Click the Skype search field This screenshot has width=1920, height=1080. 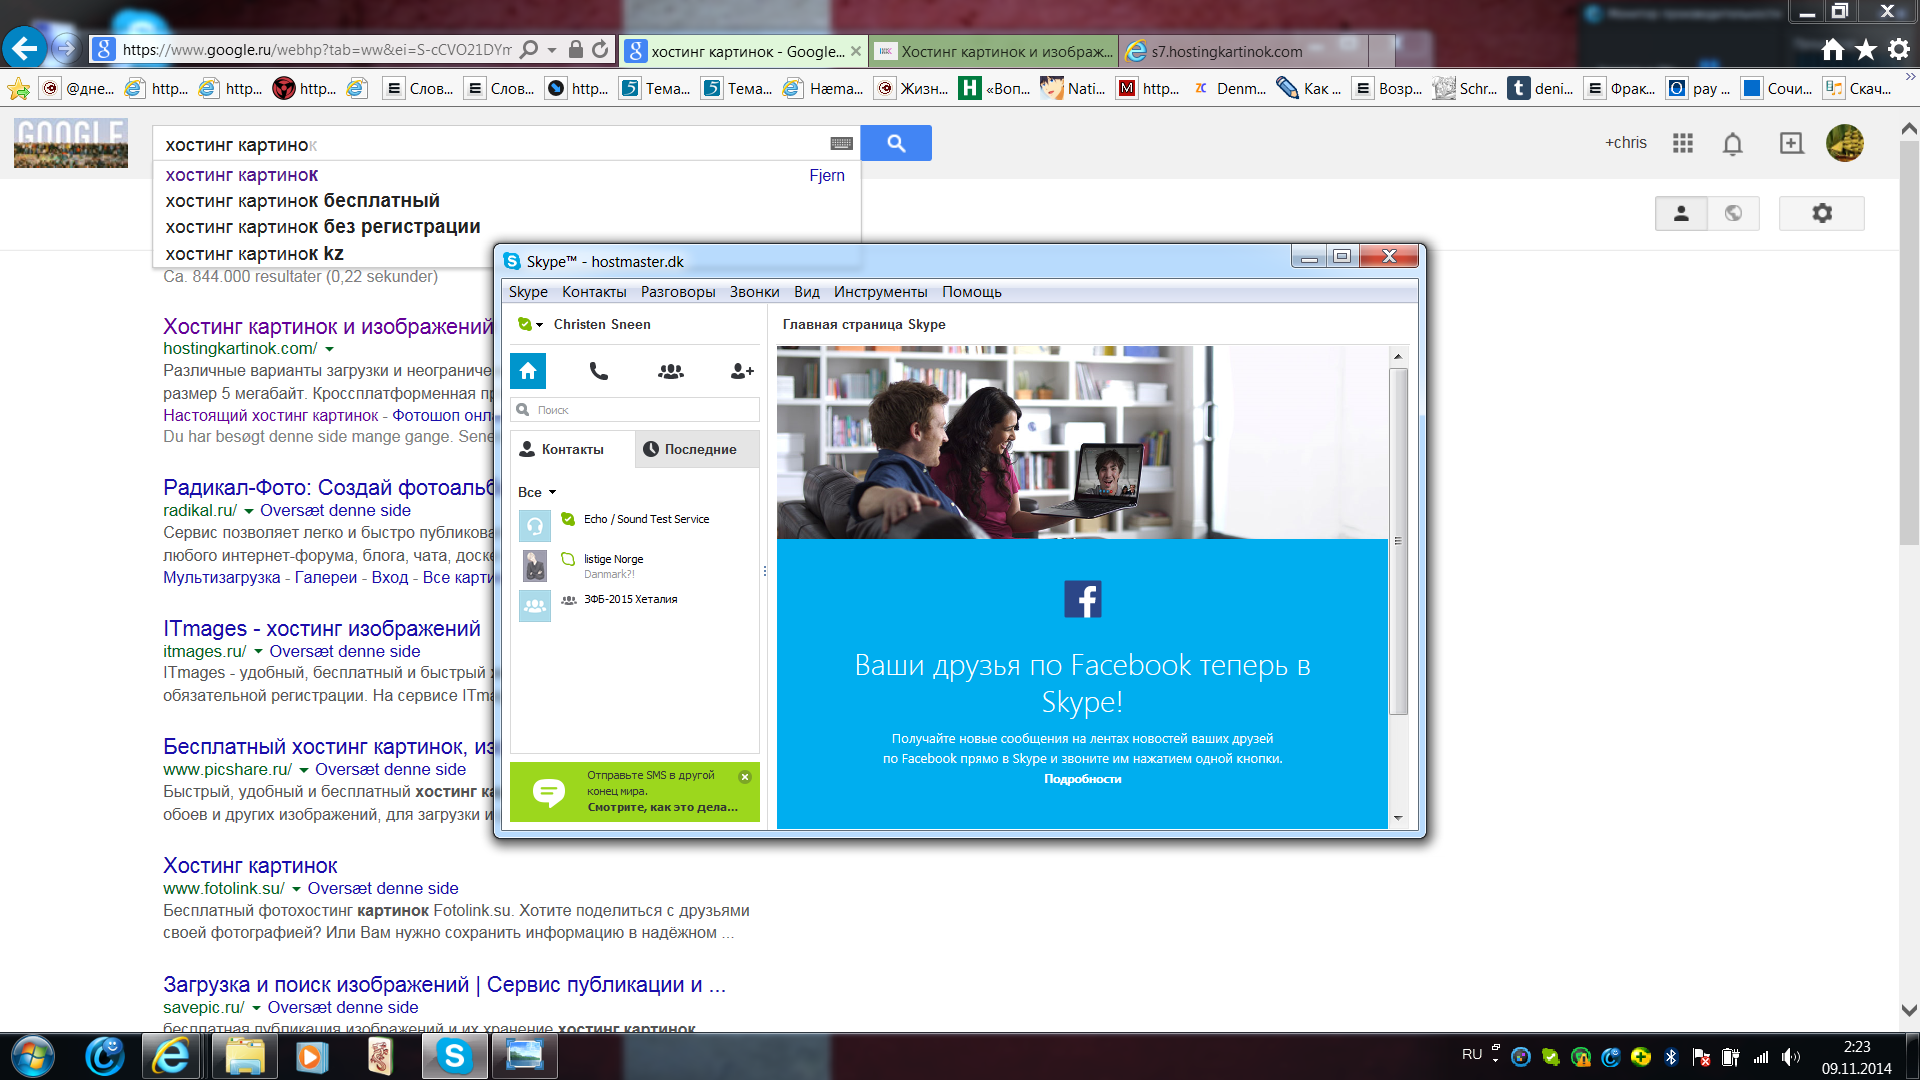(x=635, y=410)
